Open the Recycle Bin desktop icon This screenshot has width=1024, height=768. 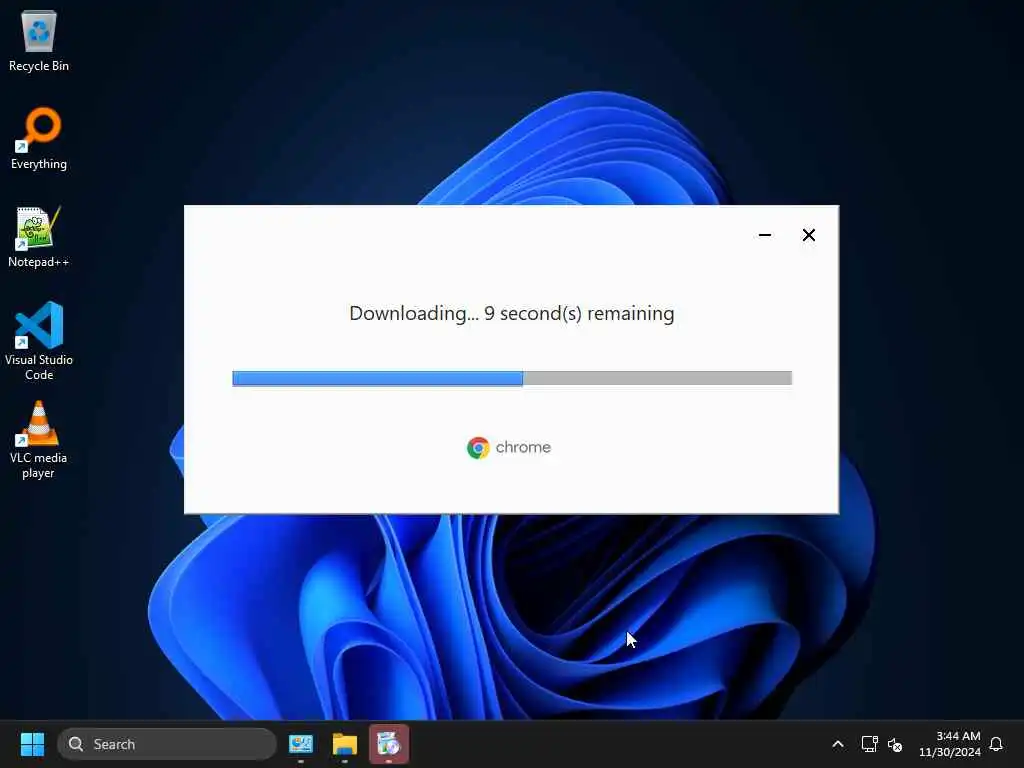39,40
